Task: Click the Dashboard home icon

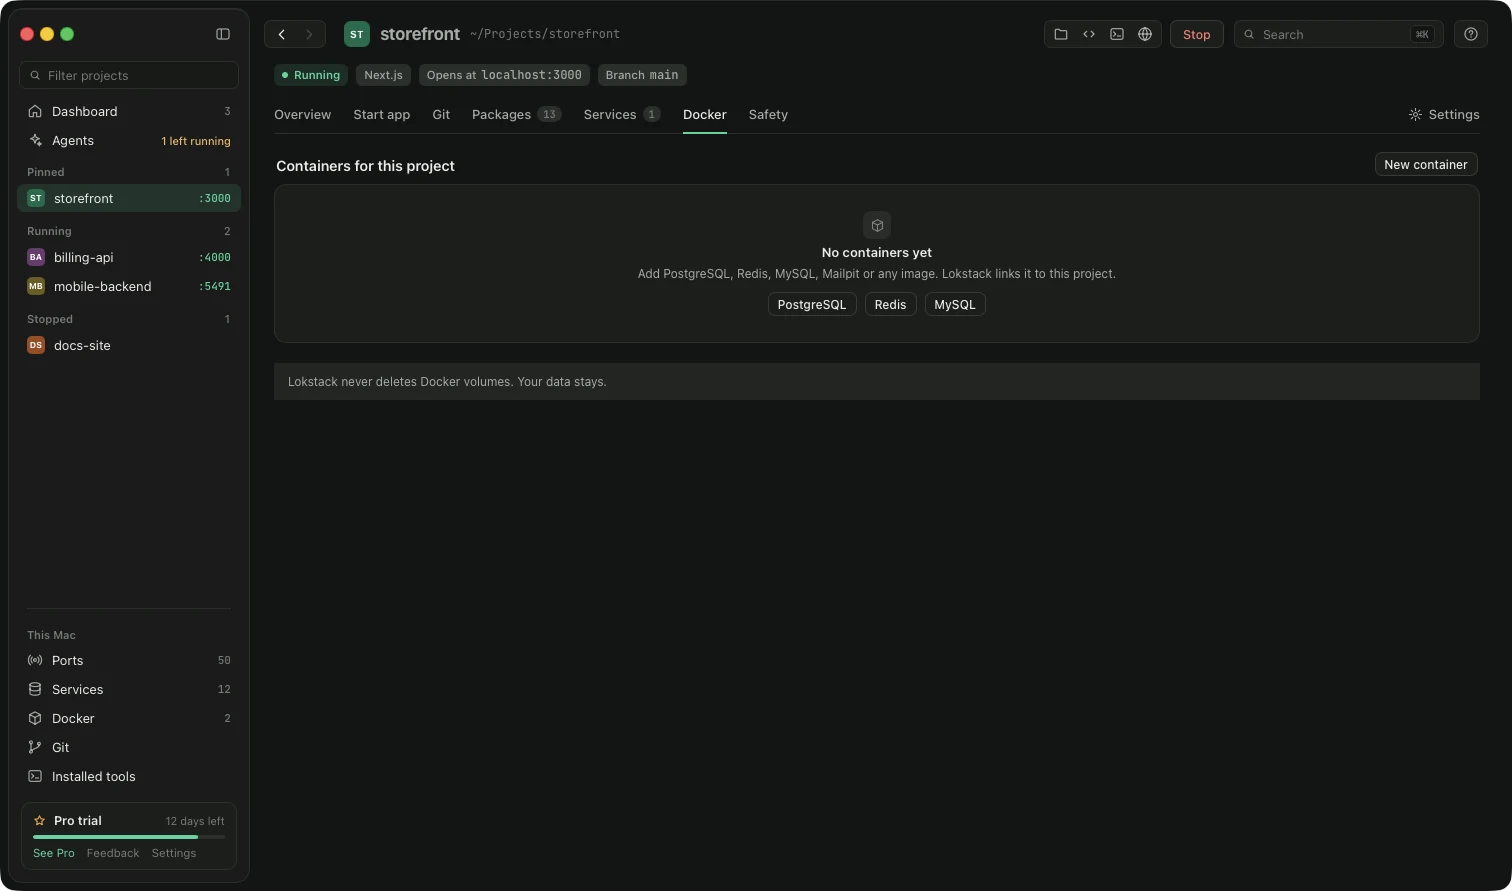Action: pyautogui.click(x=35, y=111)
